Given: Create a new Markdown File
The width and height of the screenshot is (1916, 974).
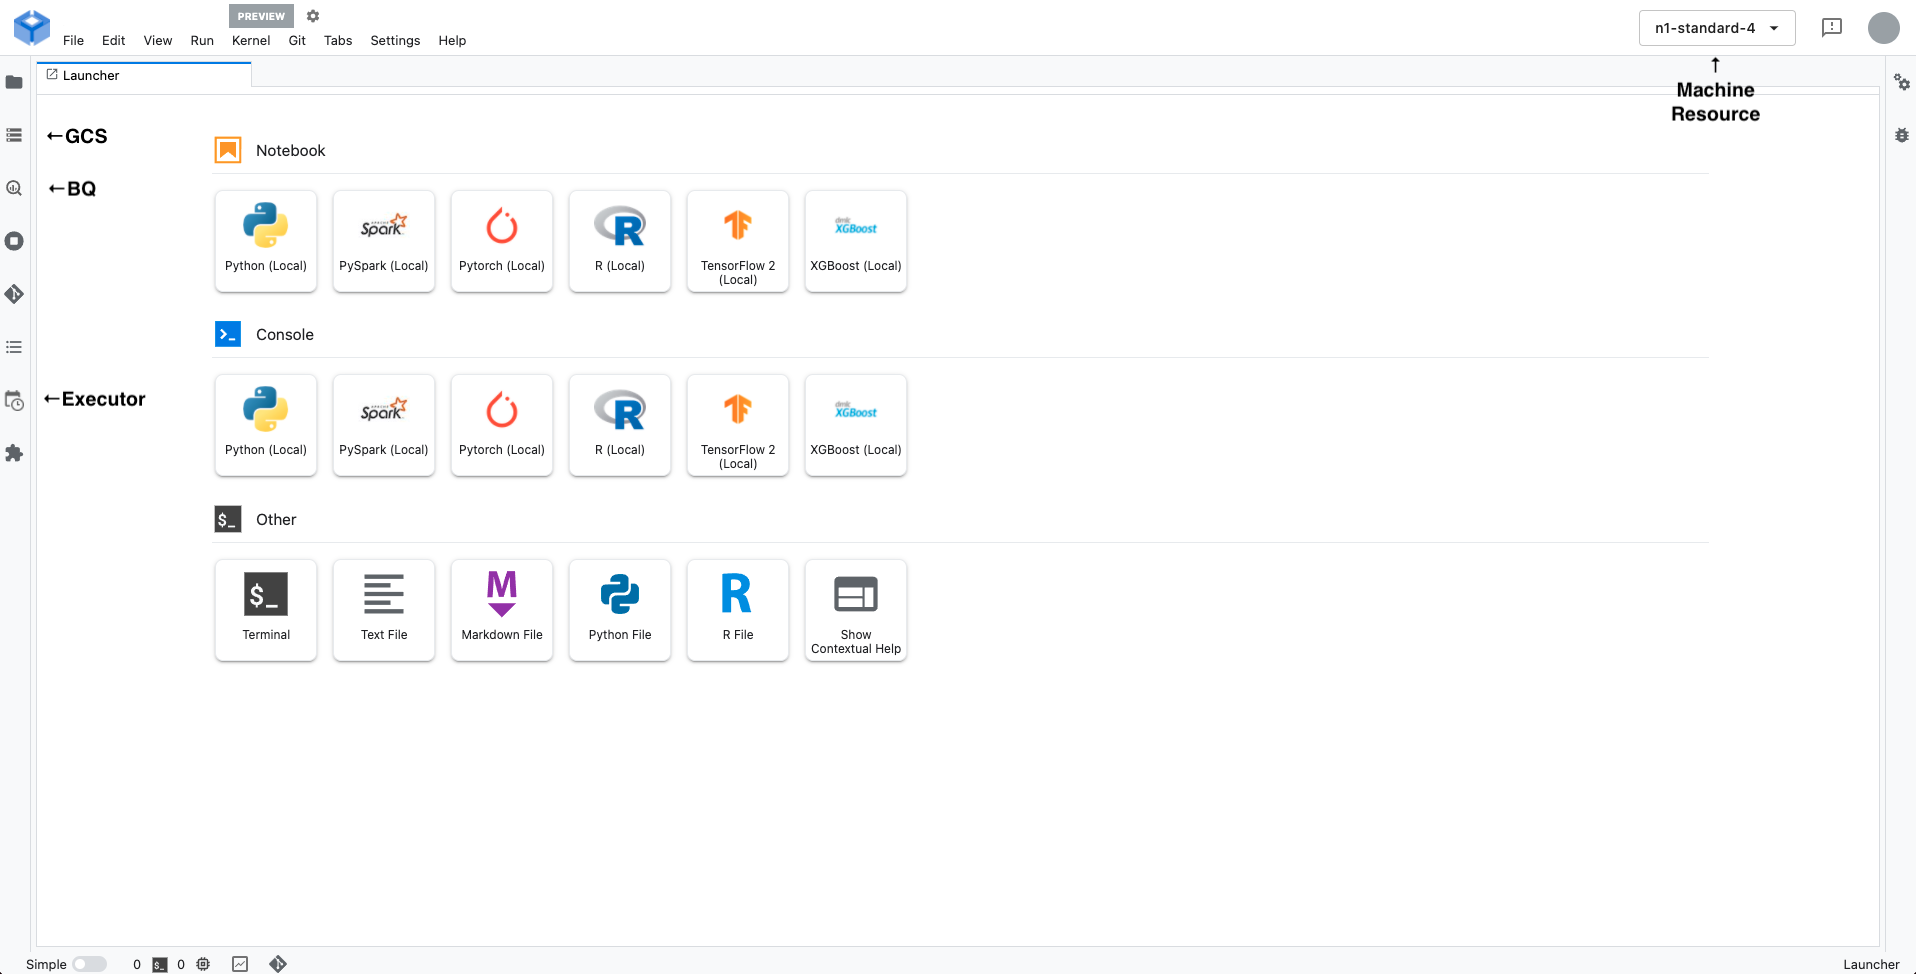Looking at the screenshot, I should coord(502,610).
